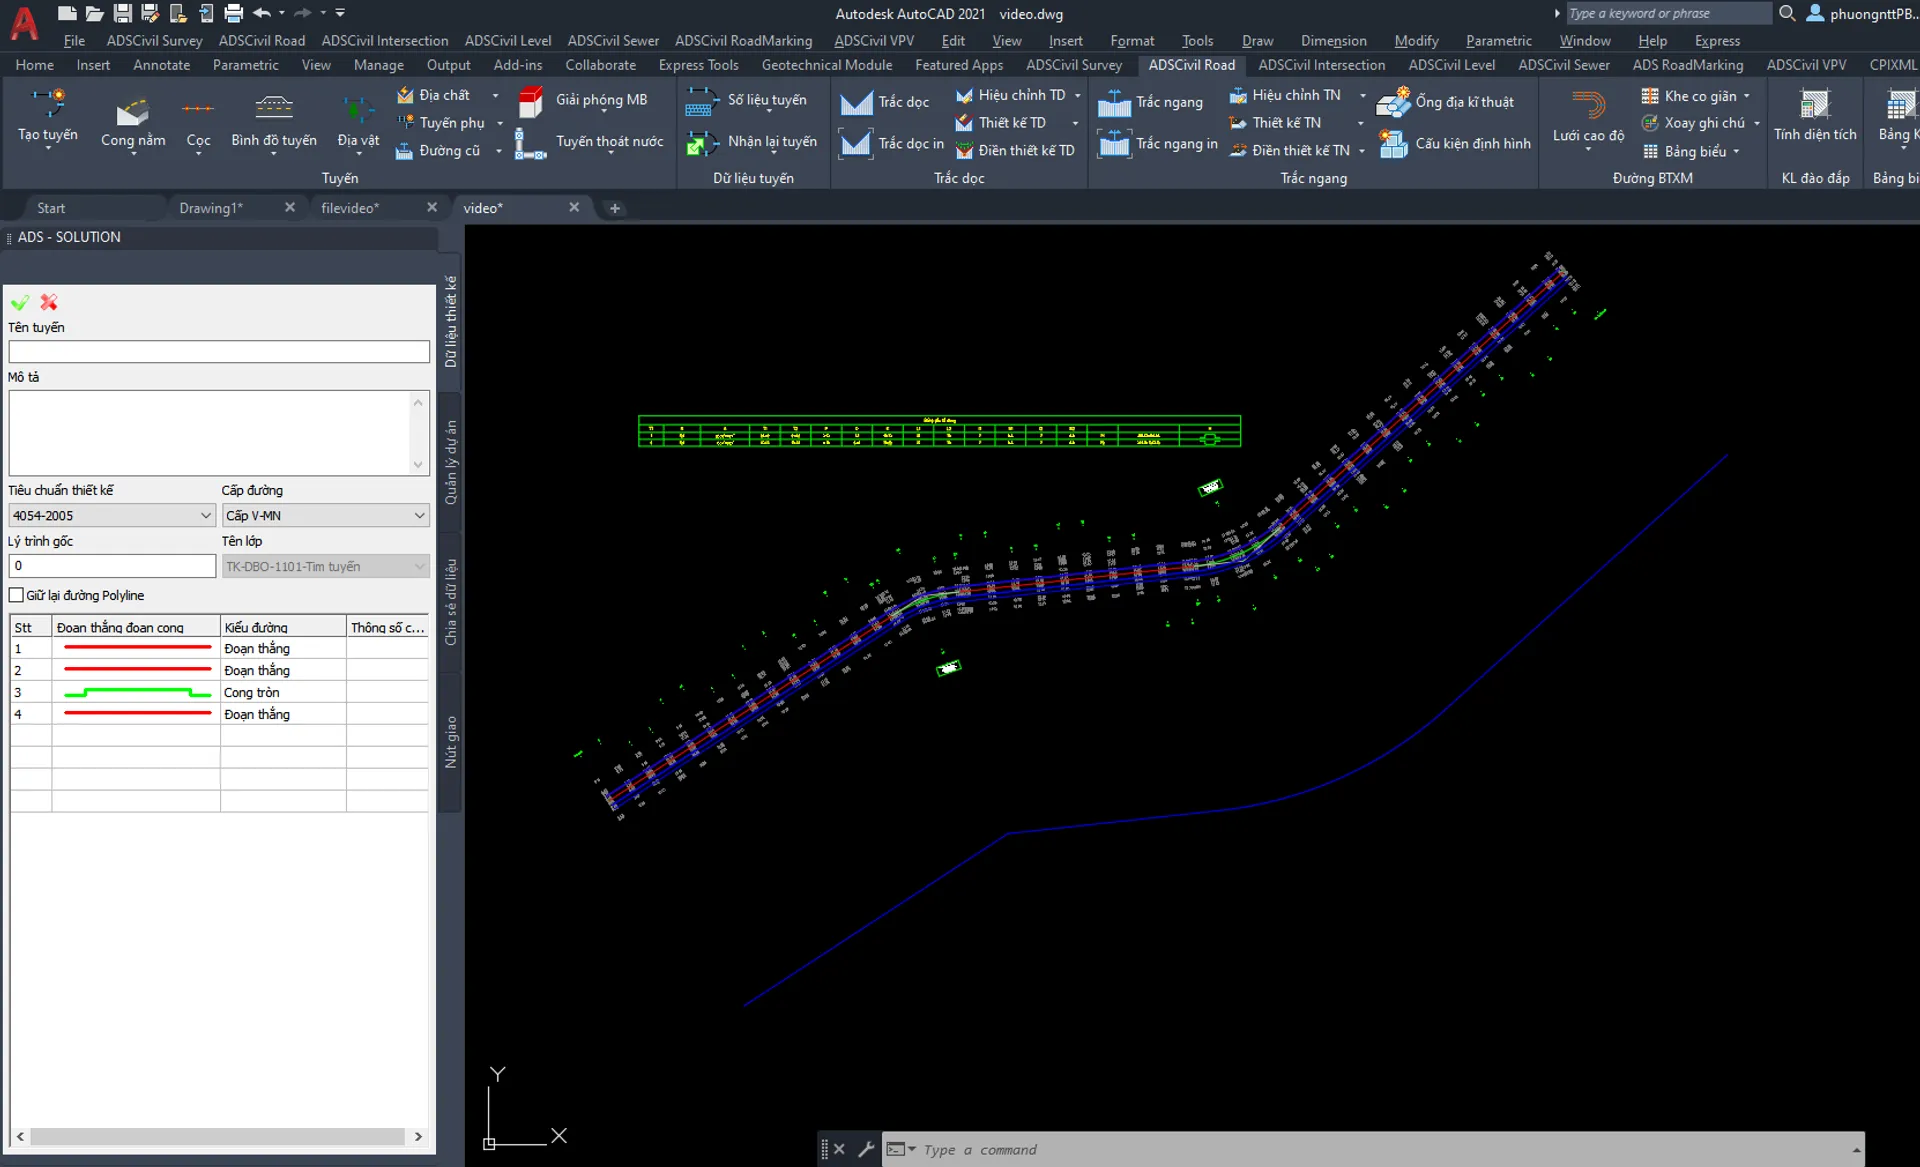Click Nhận lại tuyến icon
The image size is (1920, 1167).
point(702,143)
